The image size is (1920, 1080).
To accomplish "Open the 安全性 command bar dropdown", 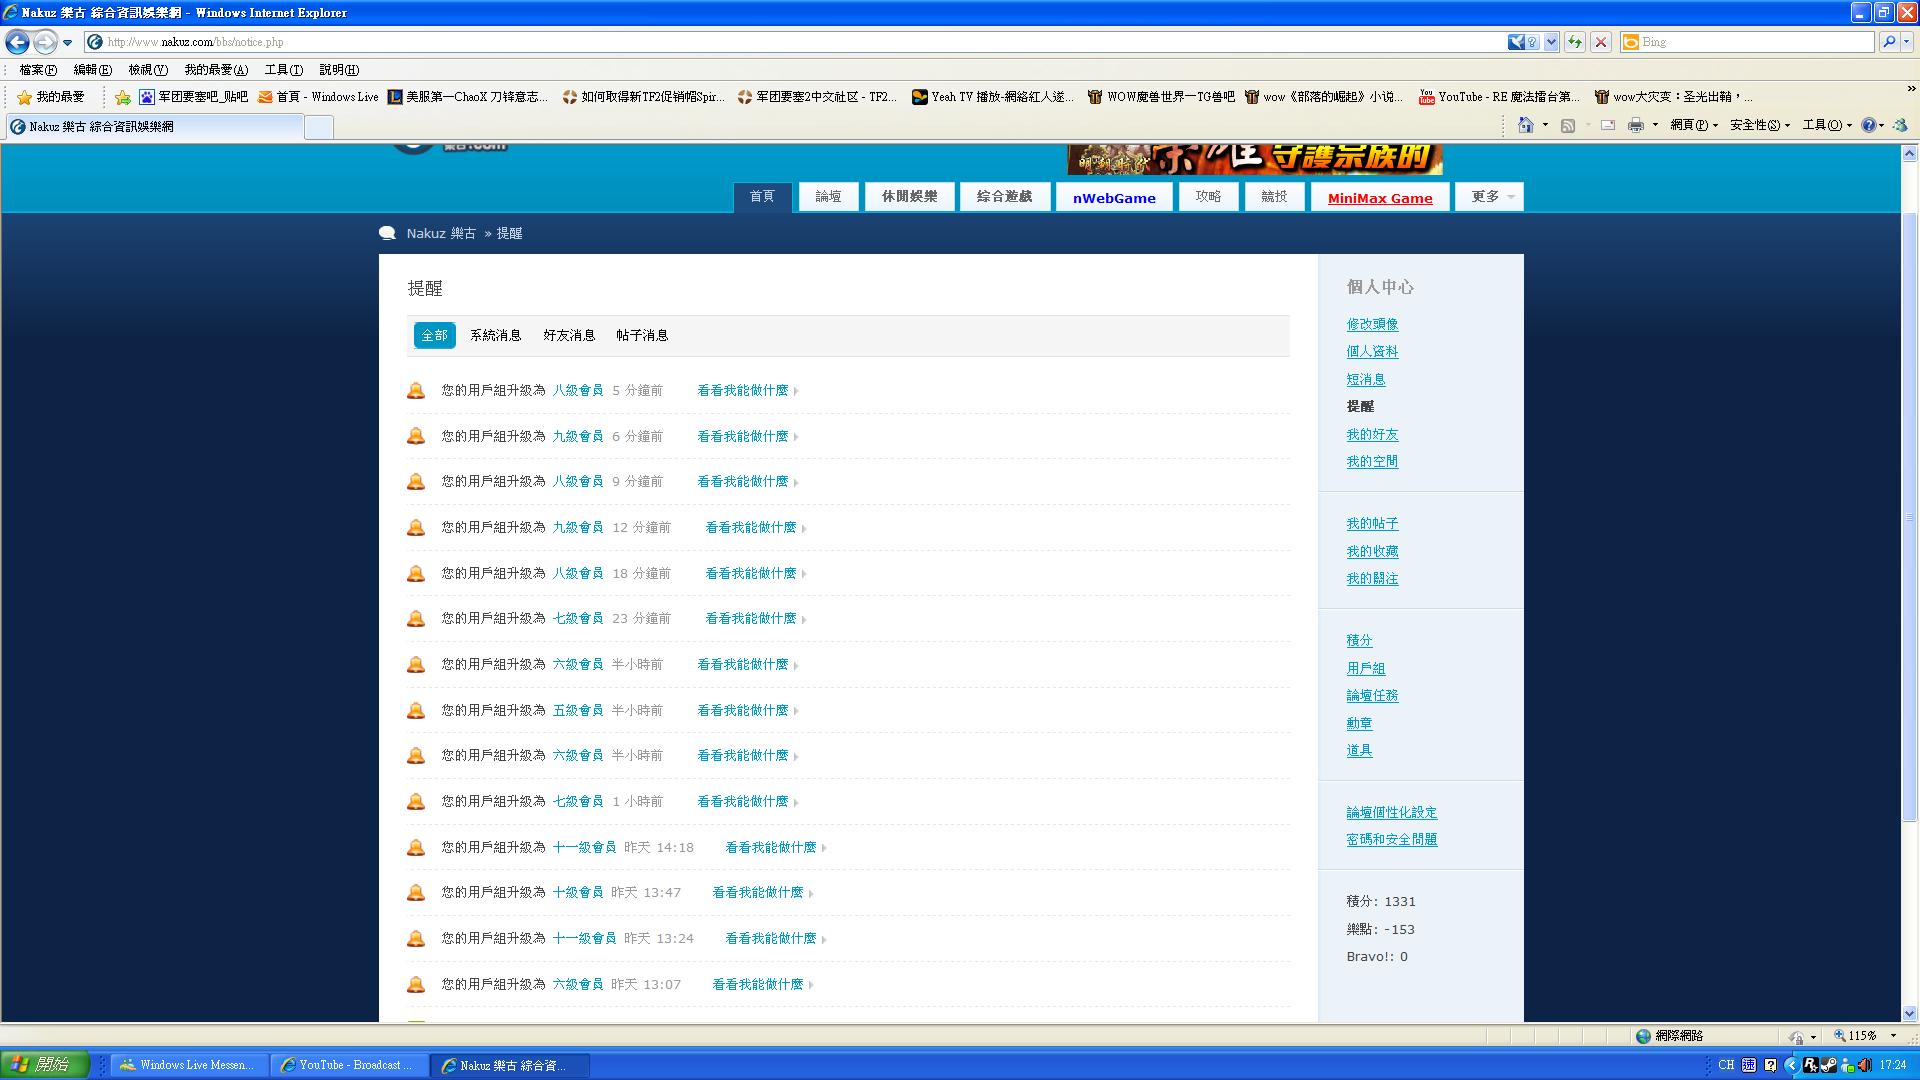I will coord(1759,125).
